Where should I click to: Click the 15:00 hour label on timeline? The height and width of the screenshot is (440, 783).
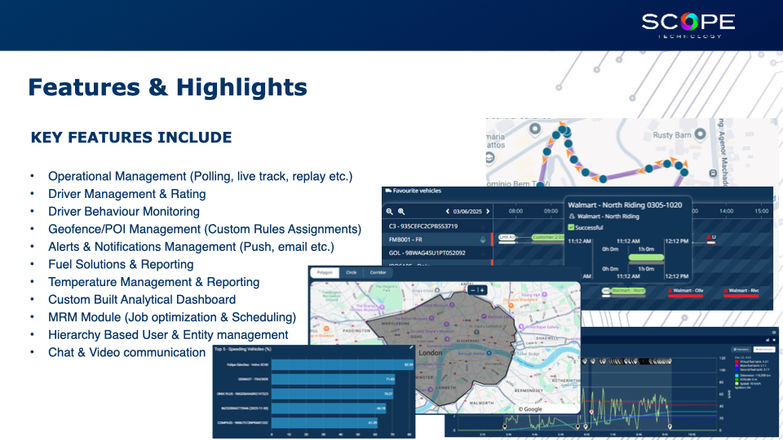(762, 211)
